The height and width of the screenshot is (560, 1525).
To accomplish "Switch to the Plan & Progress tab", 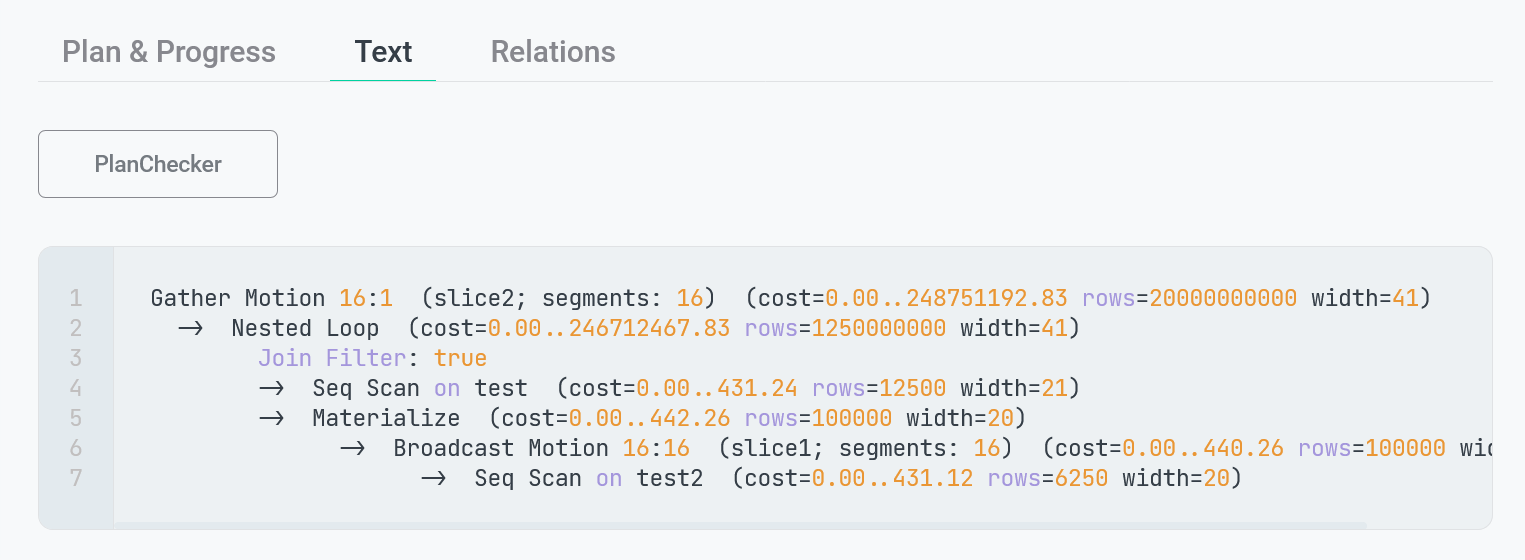I will pyautogui.click(x=169, y=52).
